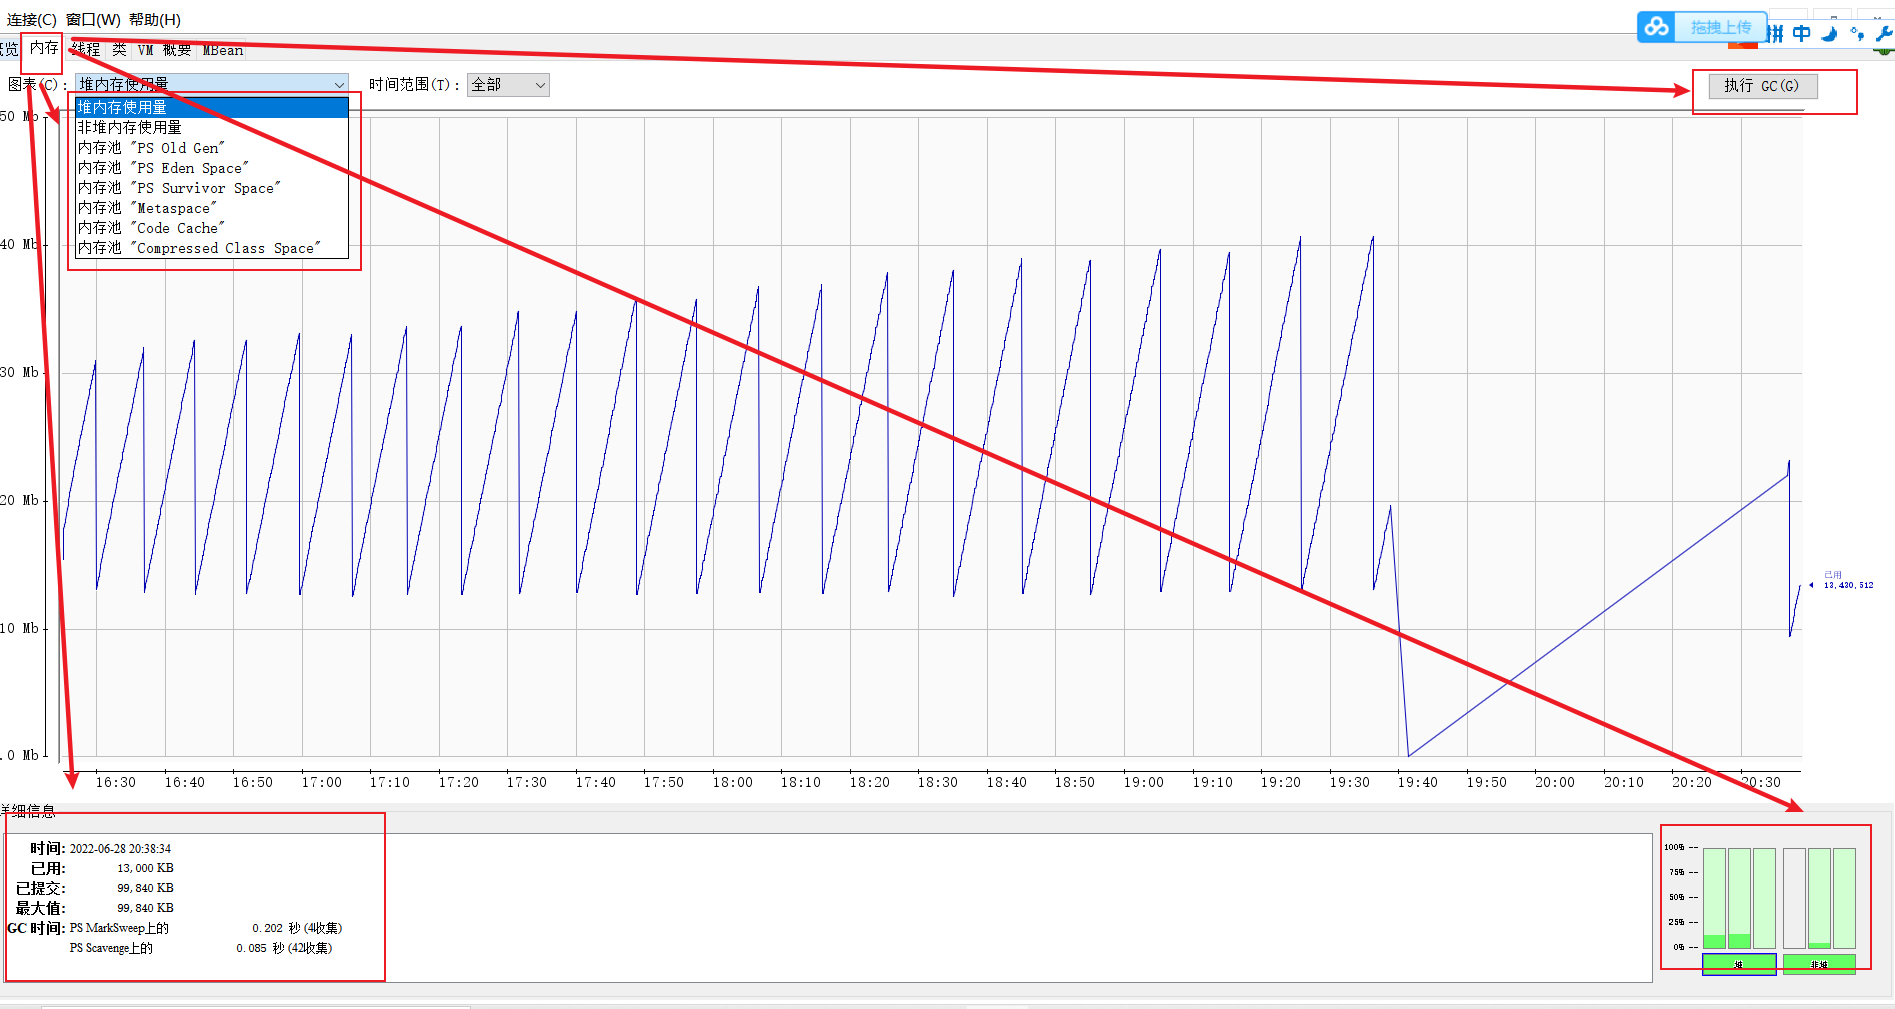1895x1009 pixels.
Task: Choose memory pool "Metaspace"
Action: click(212, 208)
